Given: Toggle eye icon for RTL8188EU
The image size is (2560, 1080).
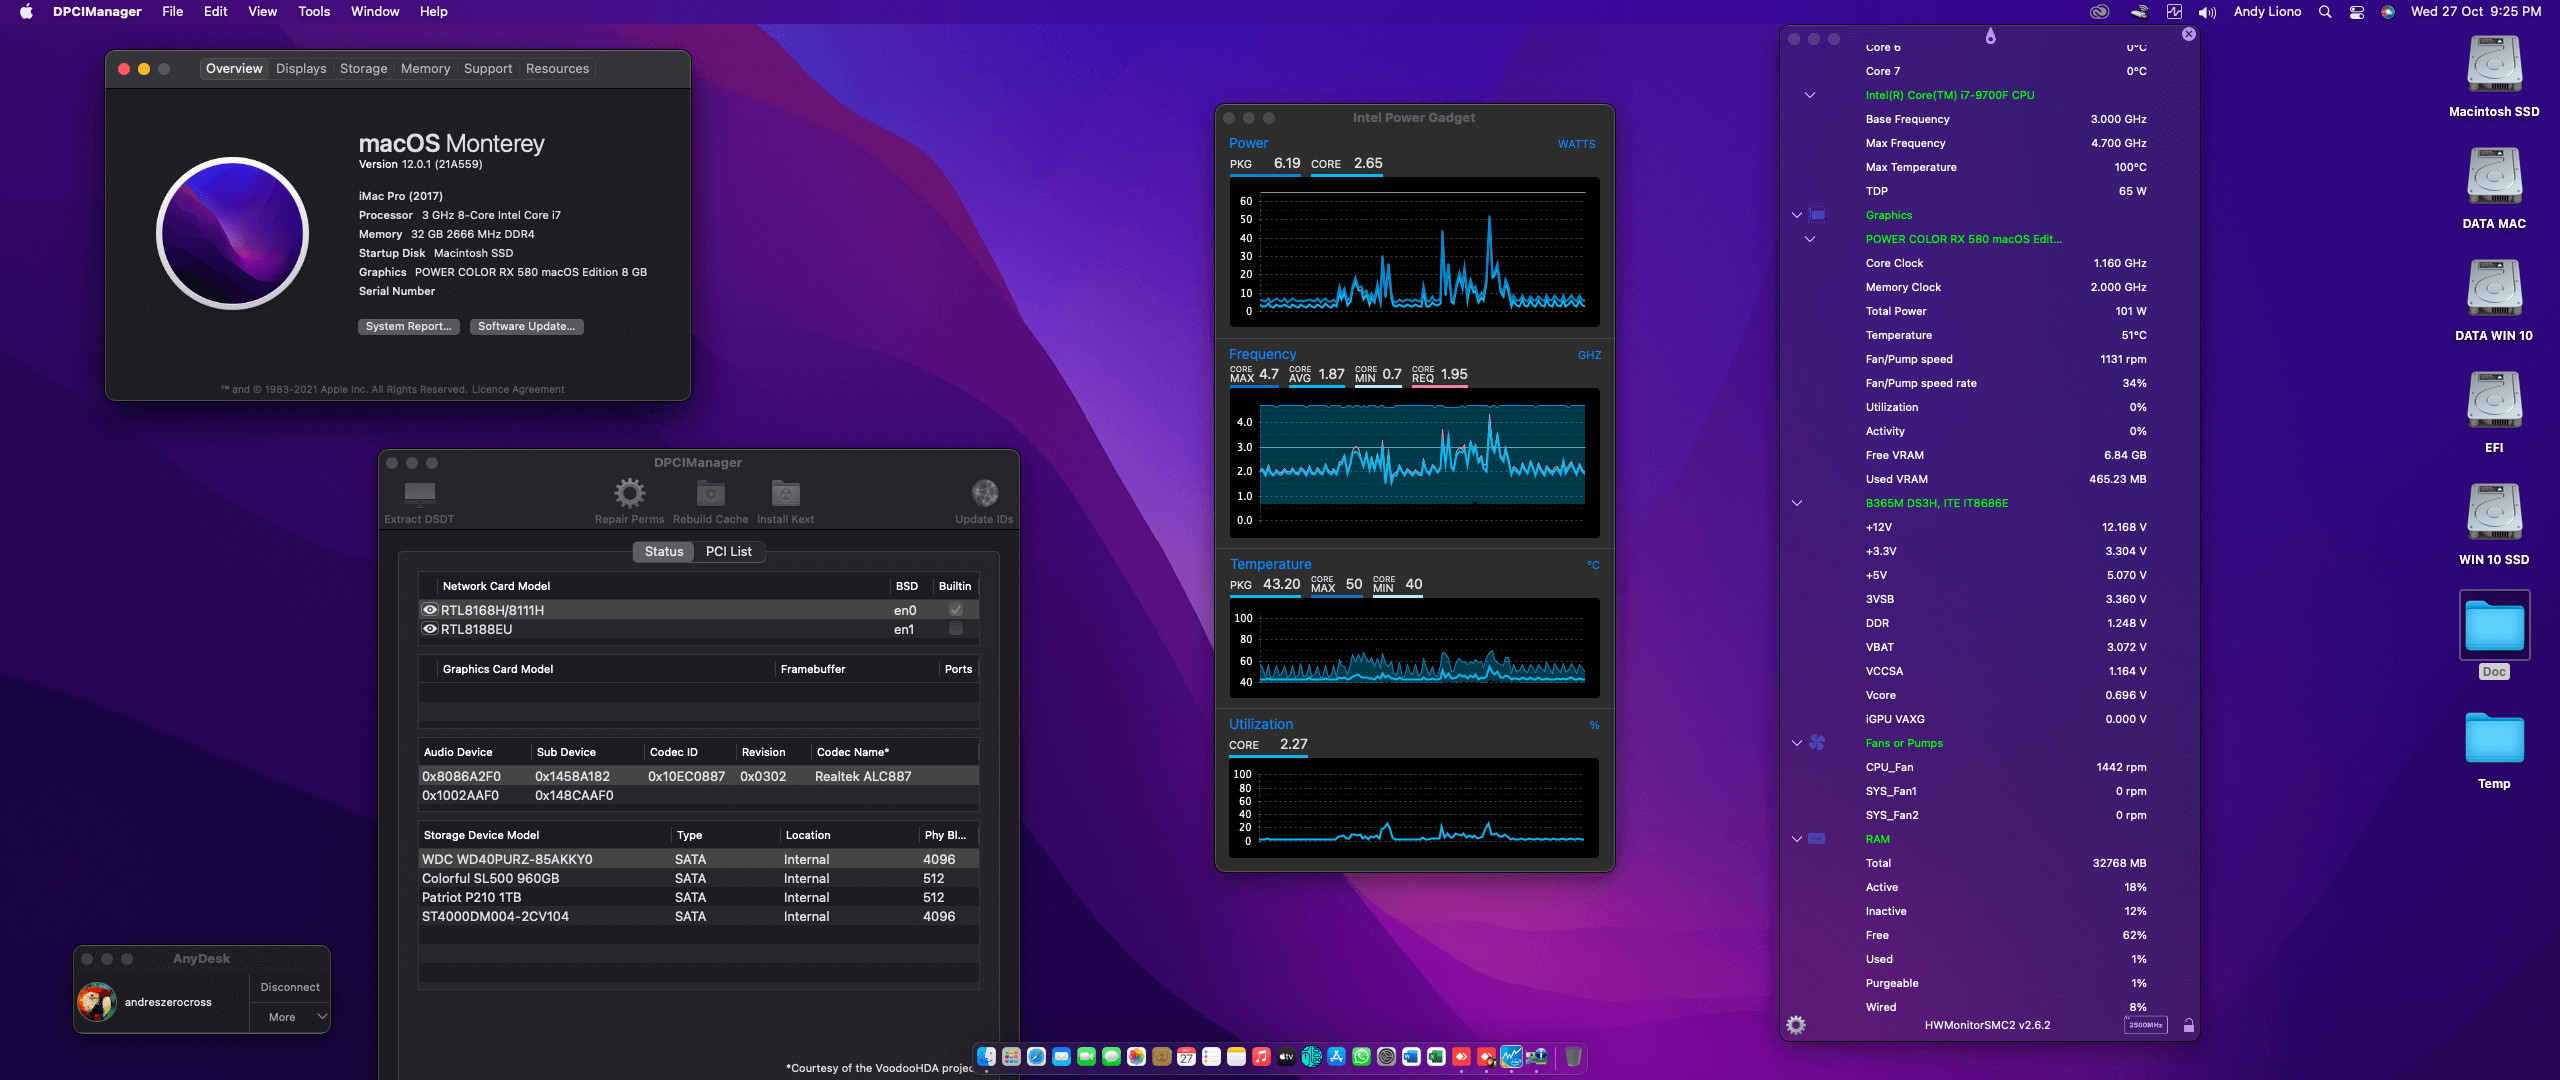Looking at the screenshot, I should click(x=430, y=629).
